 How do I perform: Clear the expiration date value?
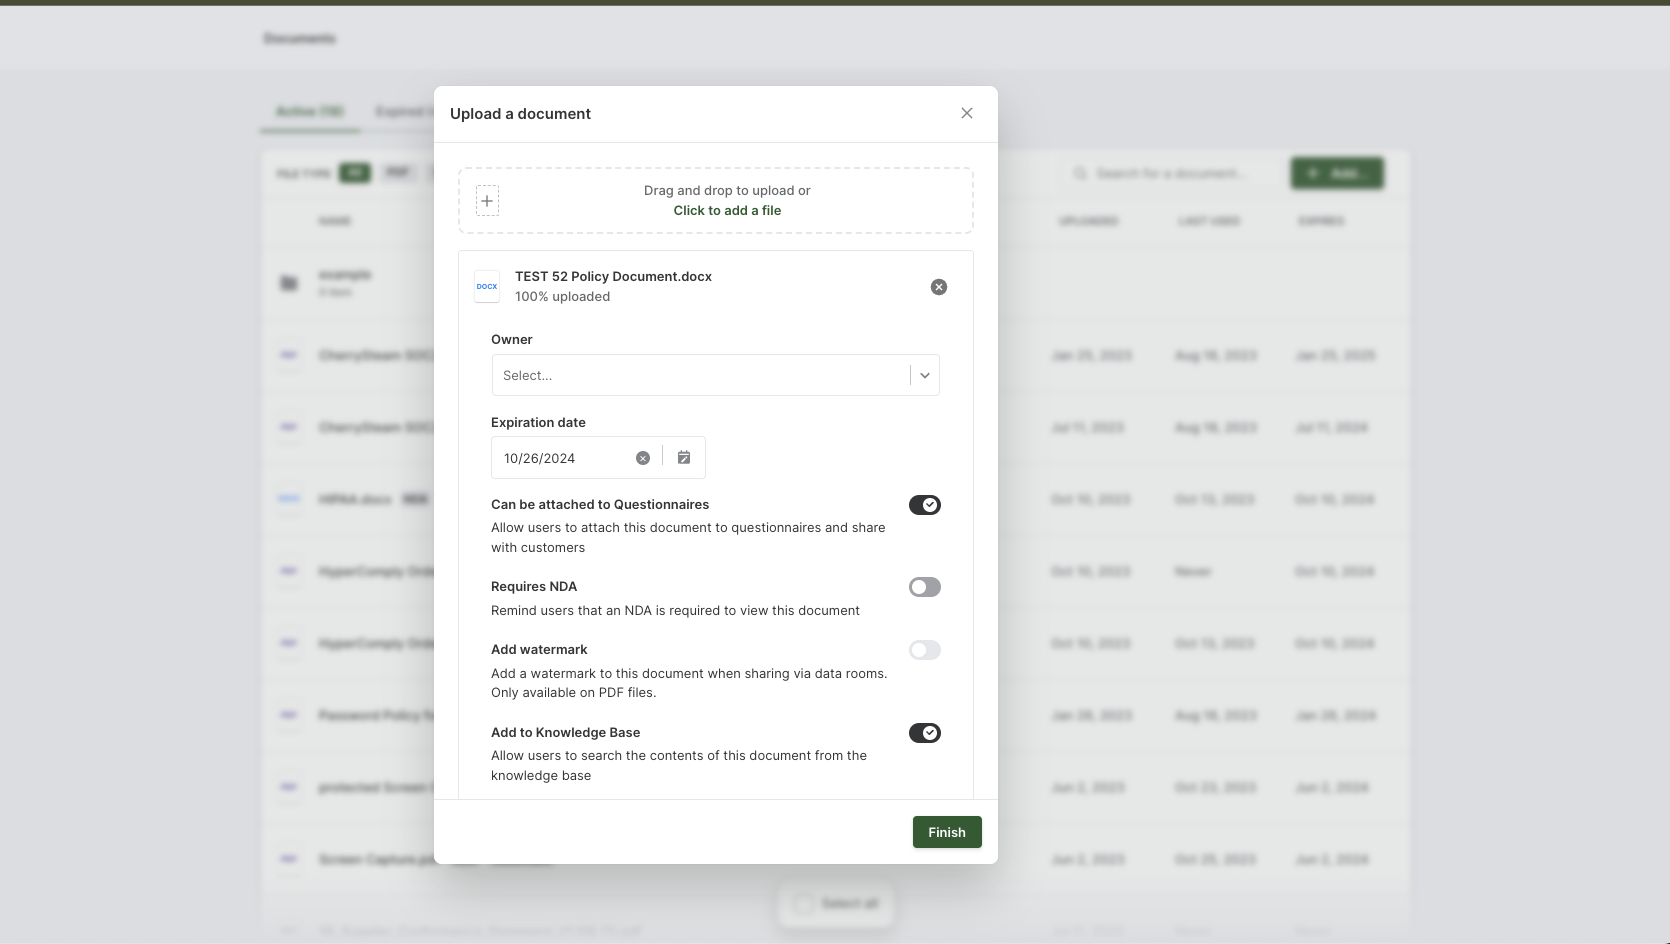click(x=643, y=458)
